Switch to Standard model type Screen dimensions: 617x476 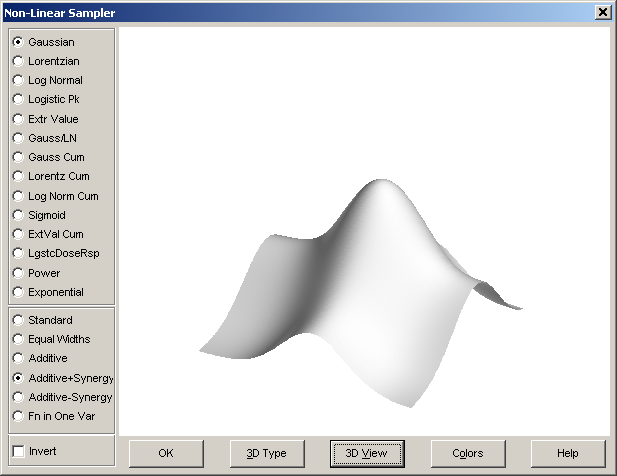(42, 320)
